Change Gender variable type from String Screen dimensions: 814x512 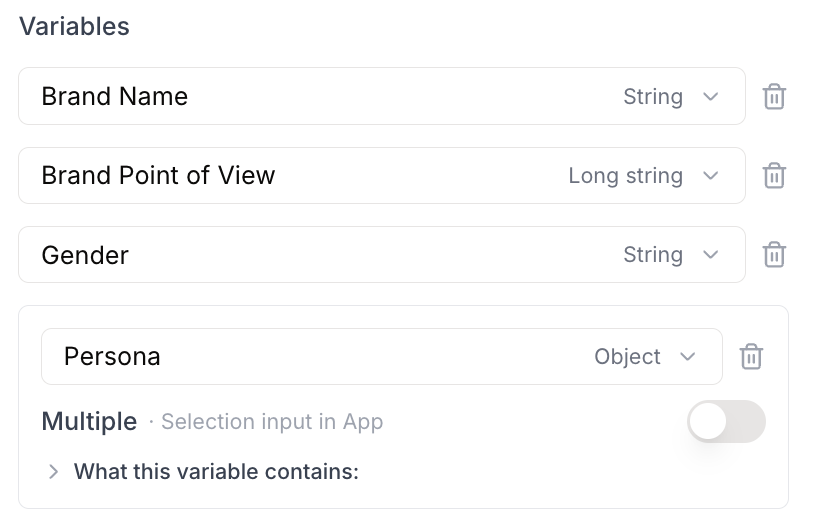[x=671, y=254]
